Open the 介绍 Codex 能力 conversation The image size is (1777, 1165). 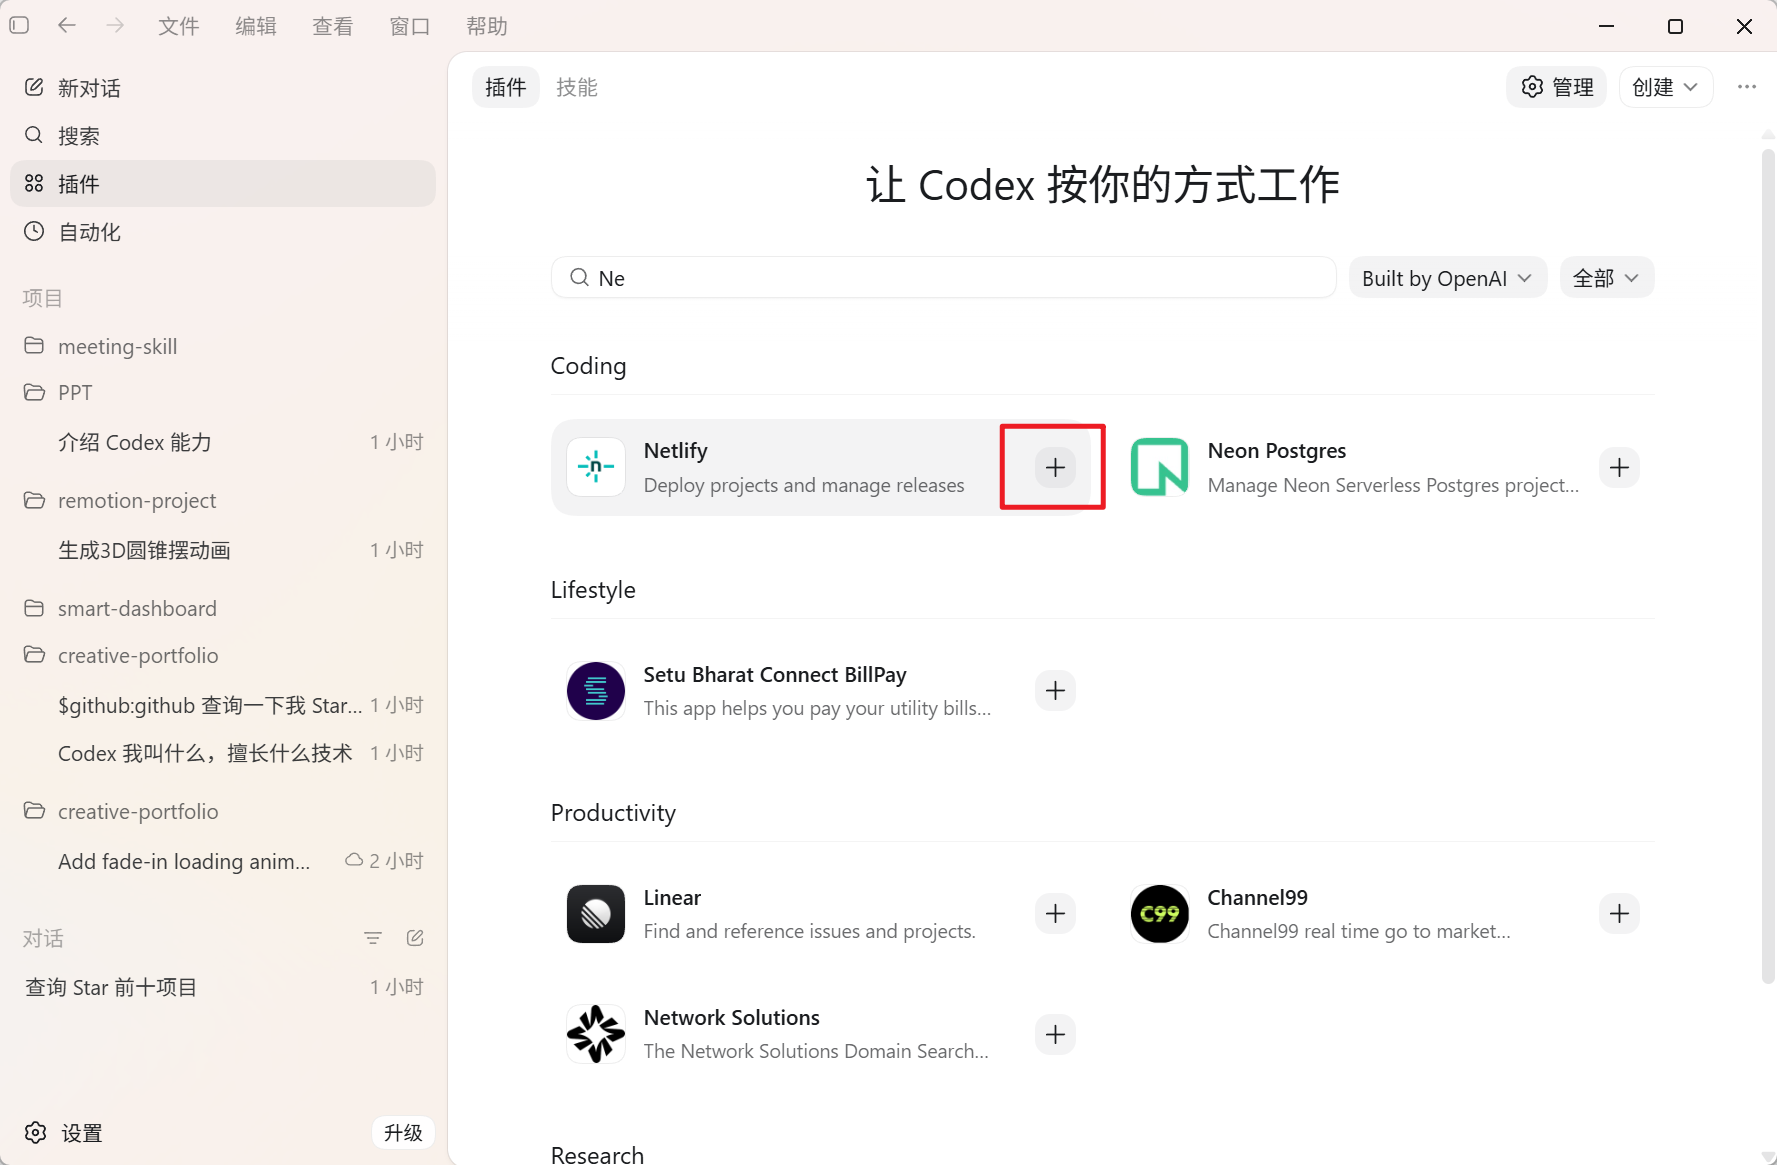click(223, 442)
